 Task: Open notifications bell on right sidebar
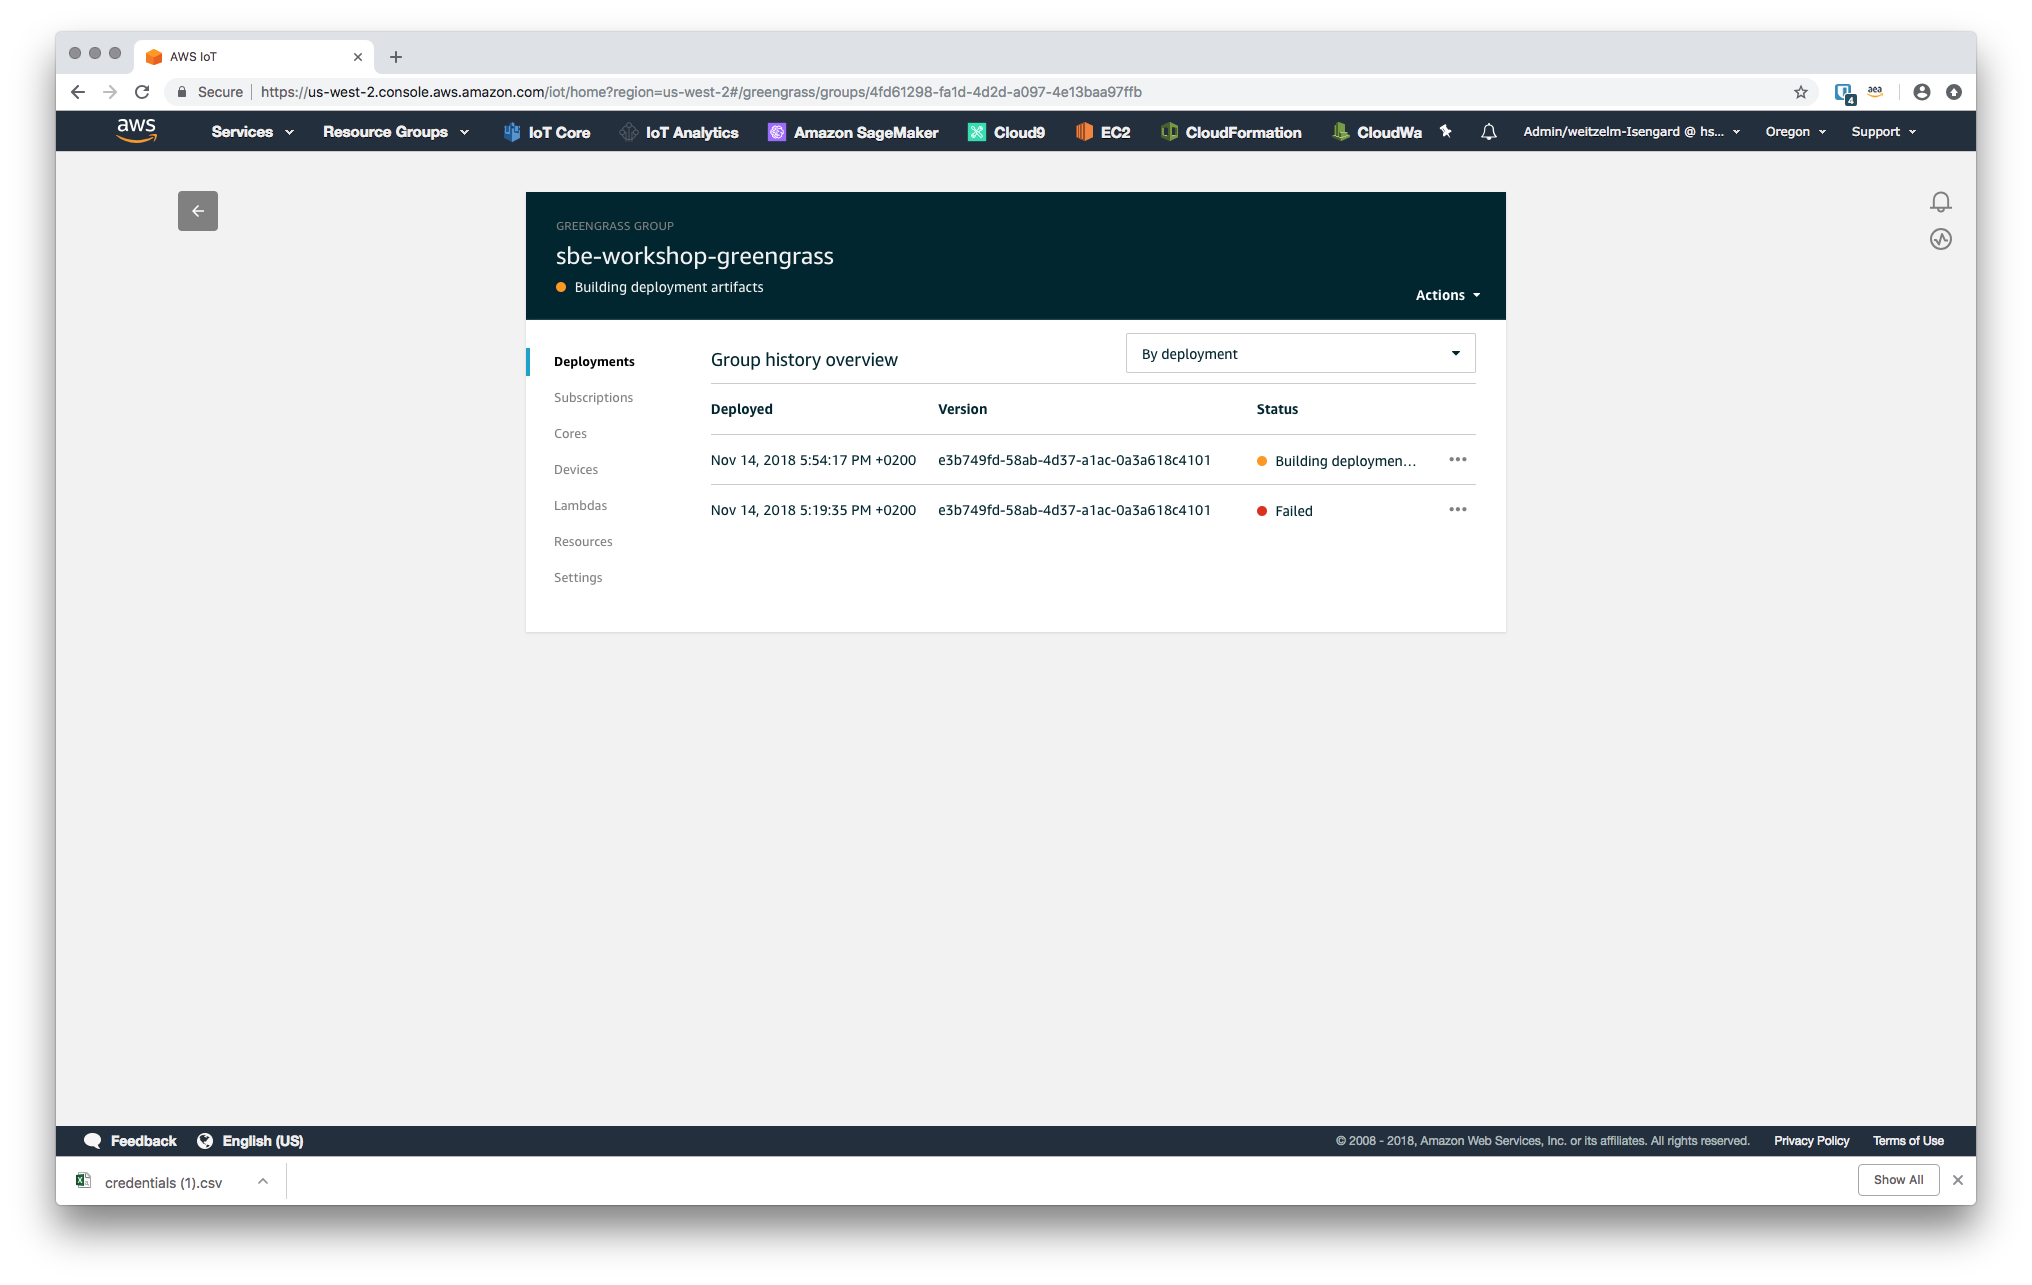(x=1941, y=202)
